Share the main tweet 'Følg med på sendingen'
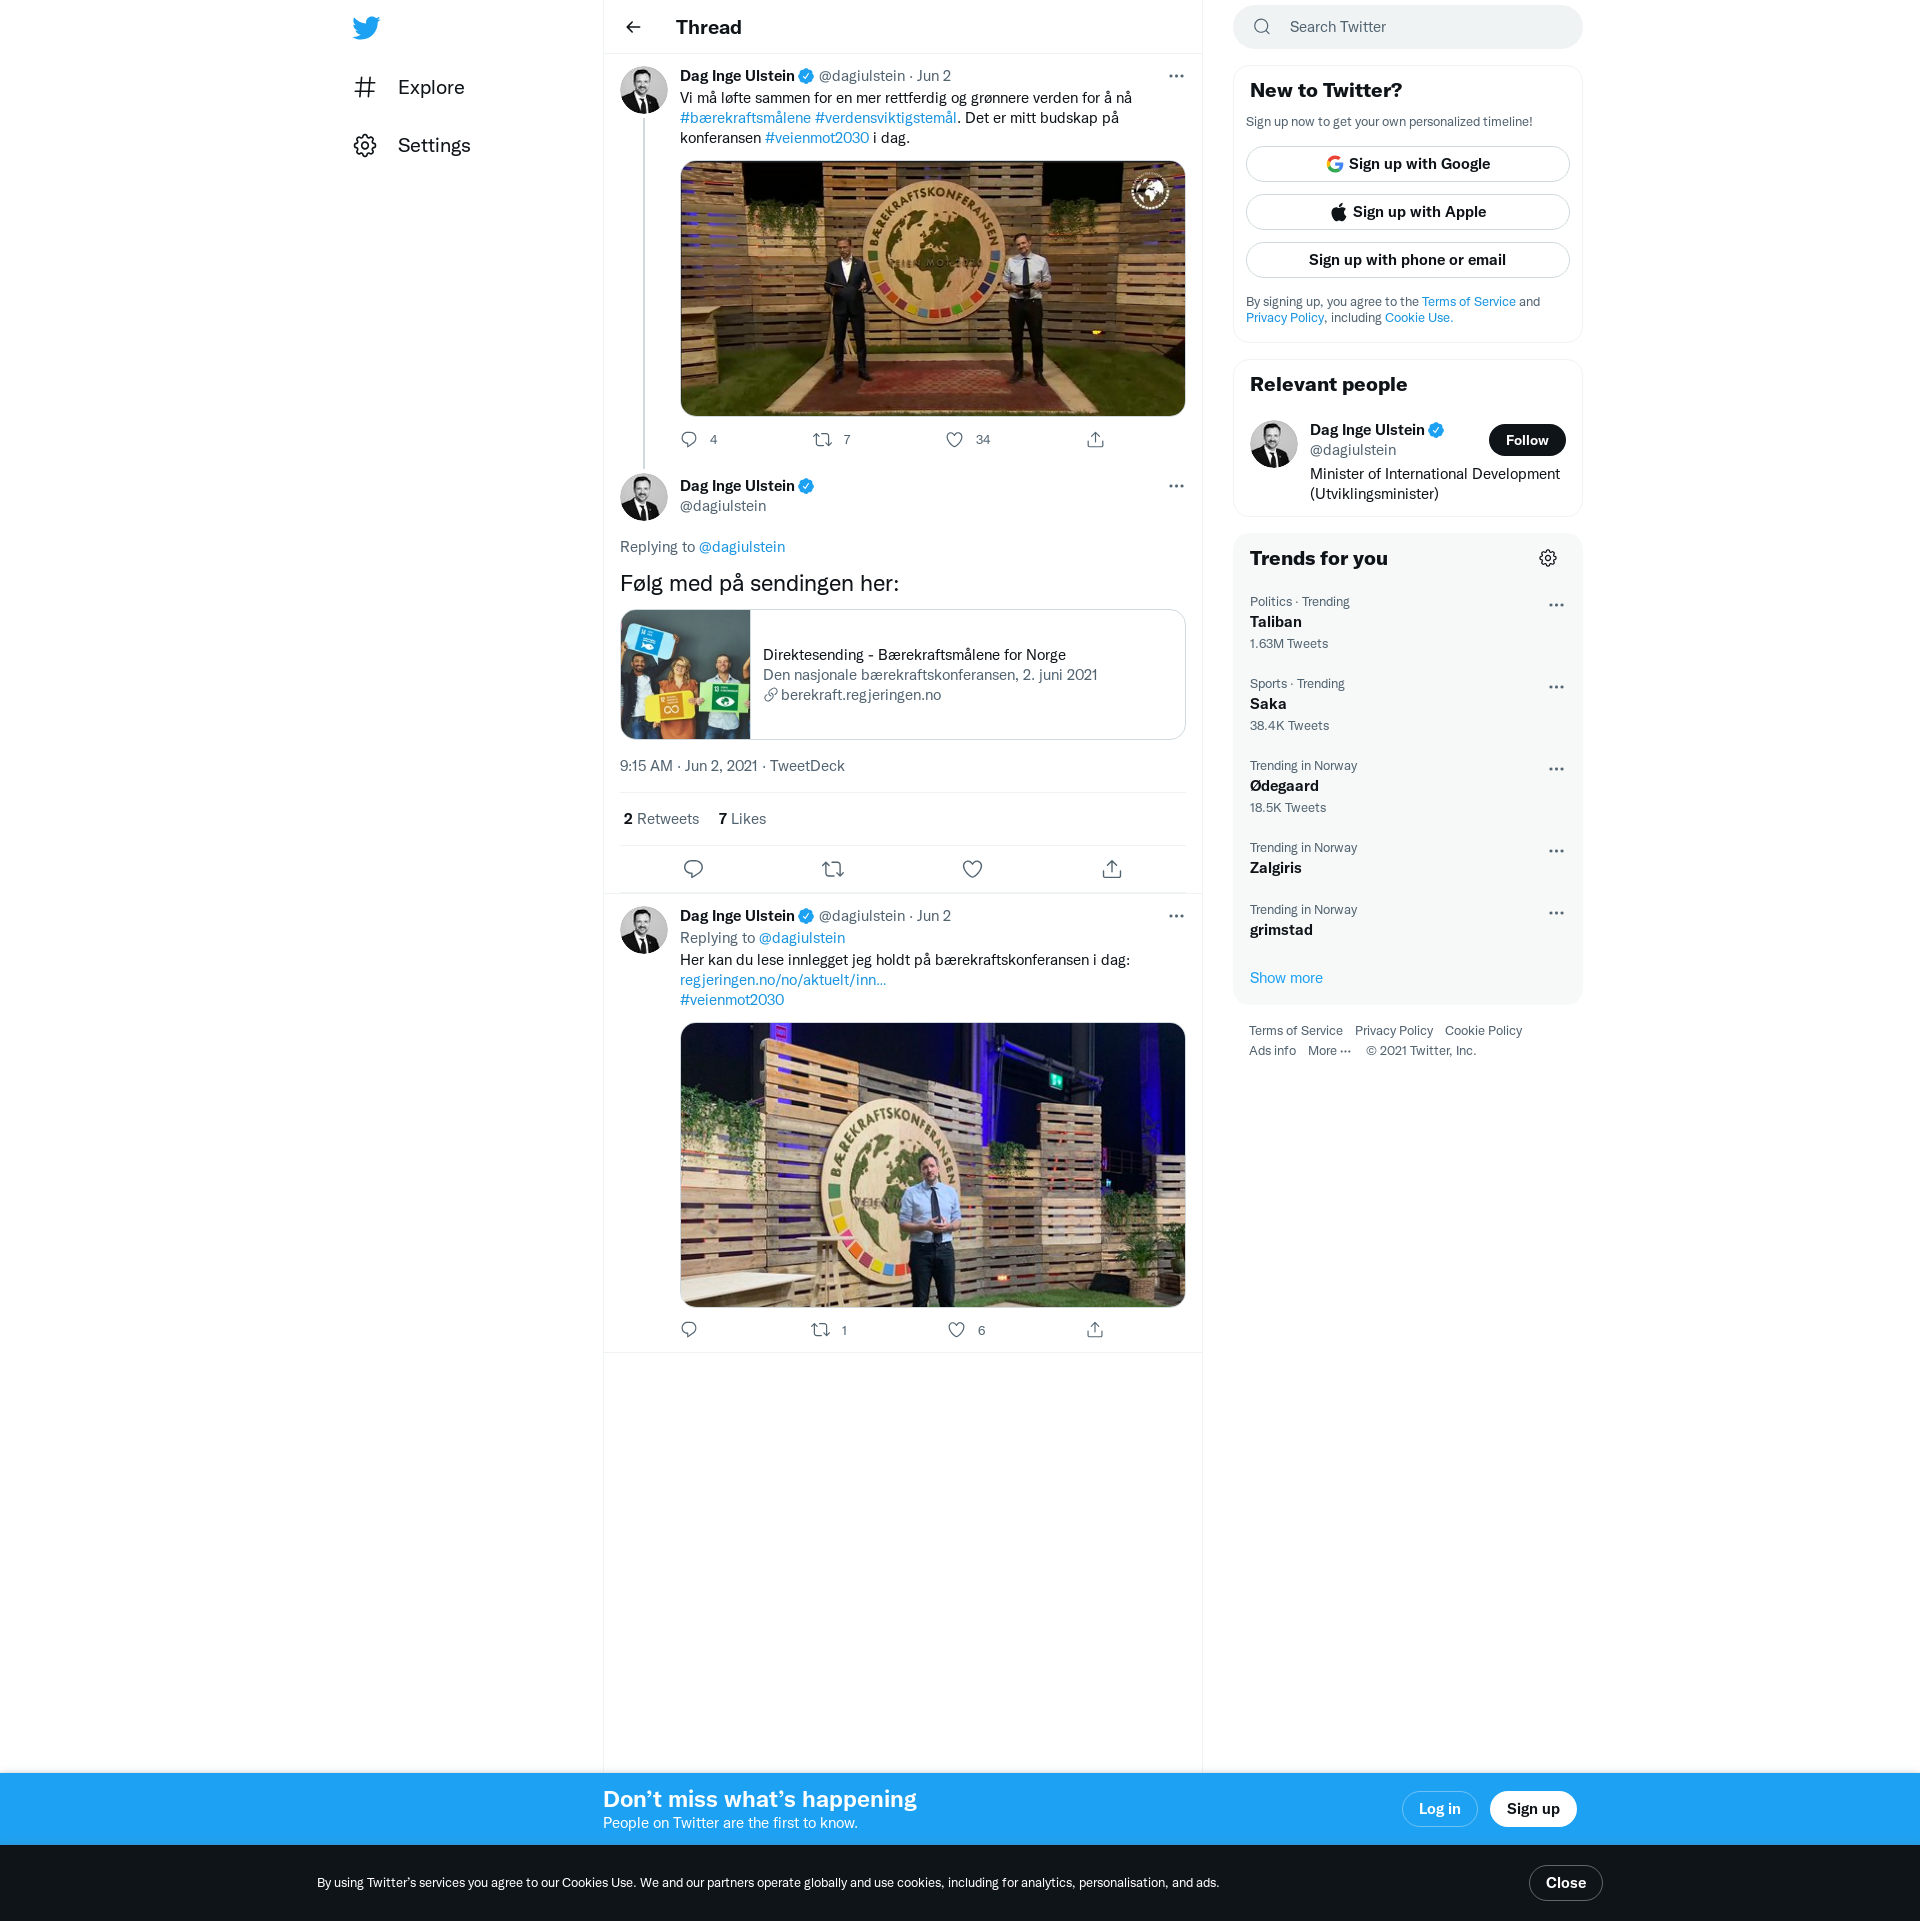The image size is (1920, 1921). coord(1112,869)
